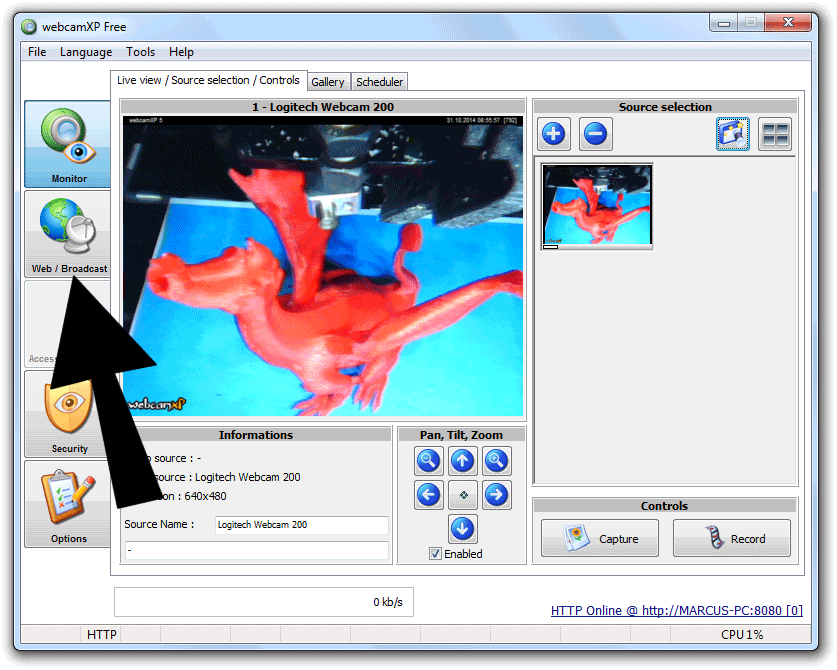837x670 pixels.
Task: Tilt camera up with up arrow
Action: point(463,461)
